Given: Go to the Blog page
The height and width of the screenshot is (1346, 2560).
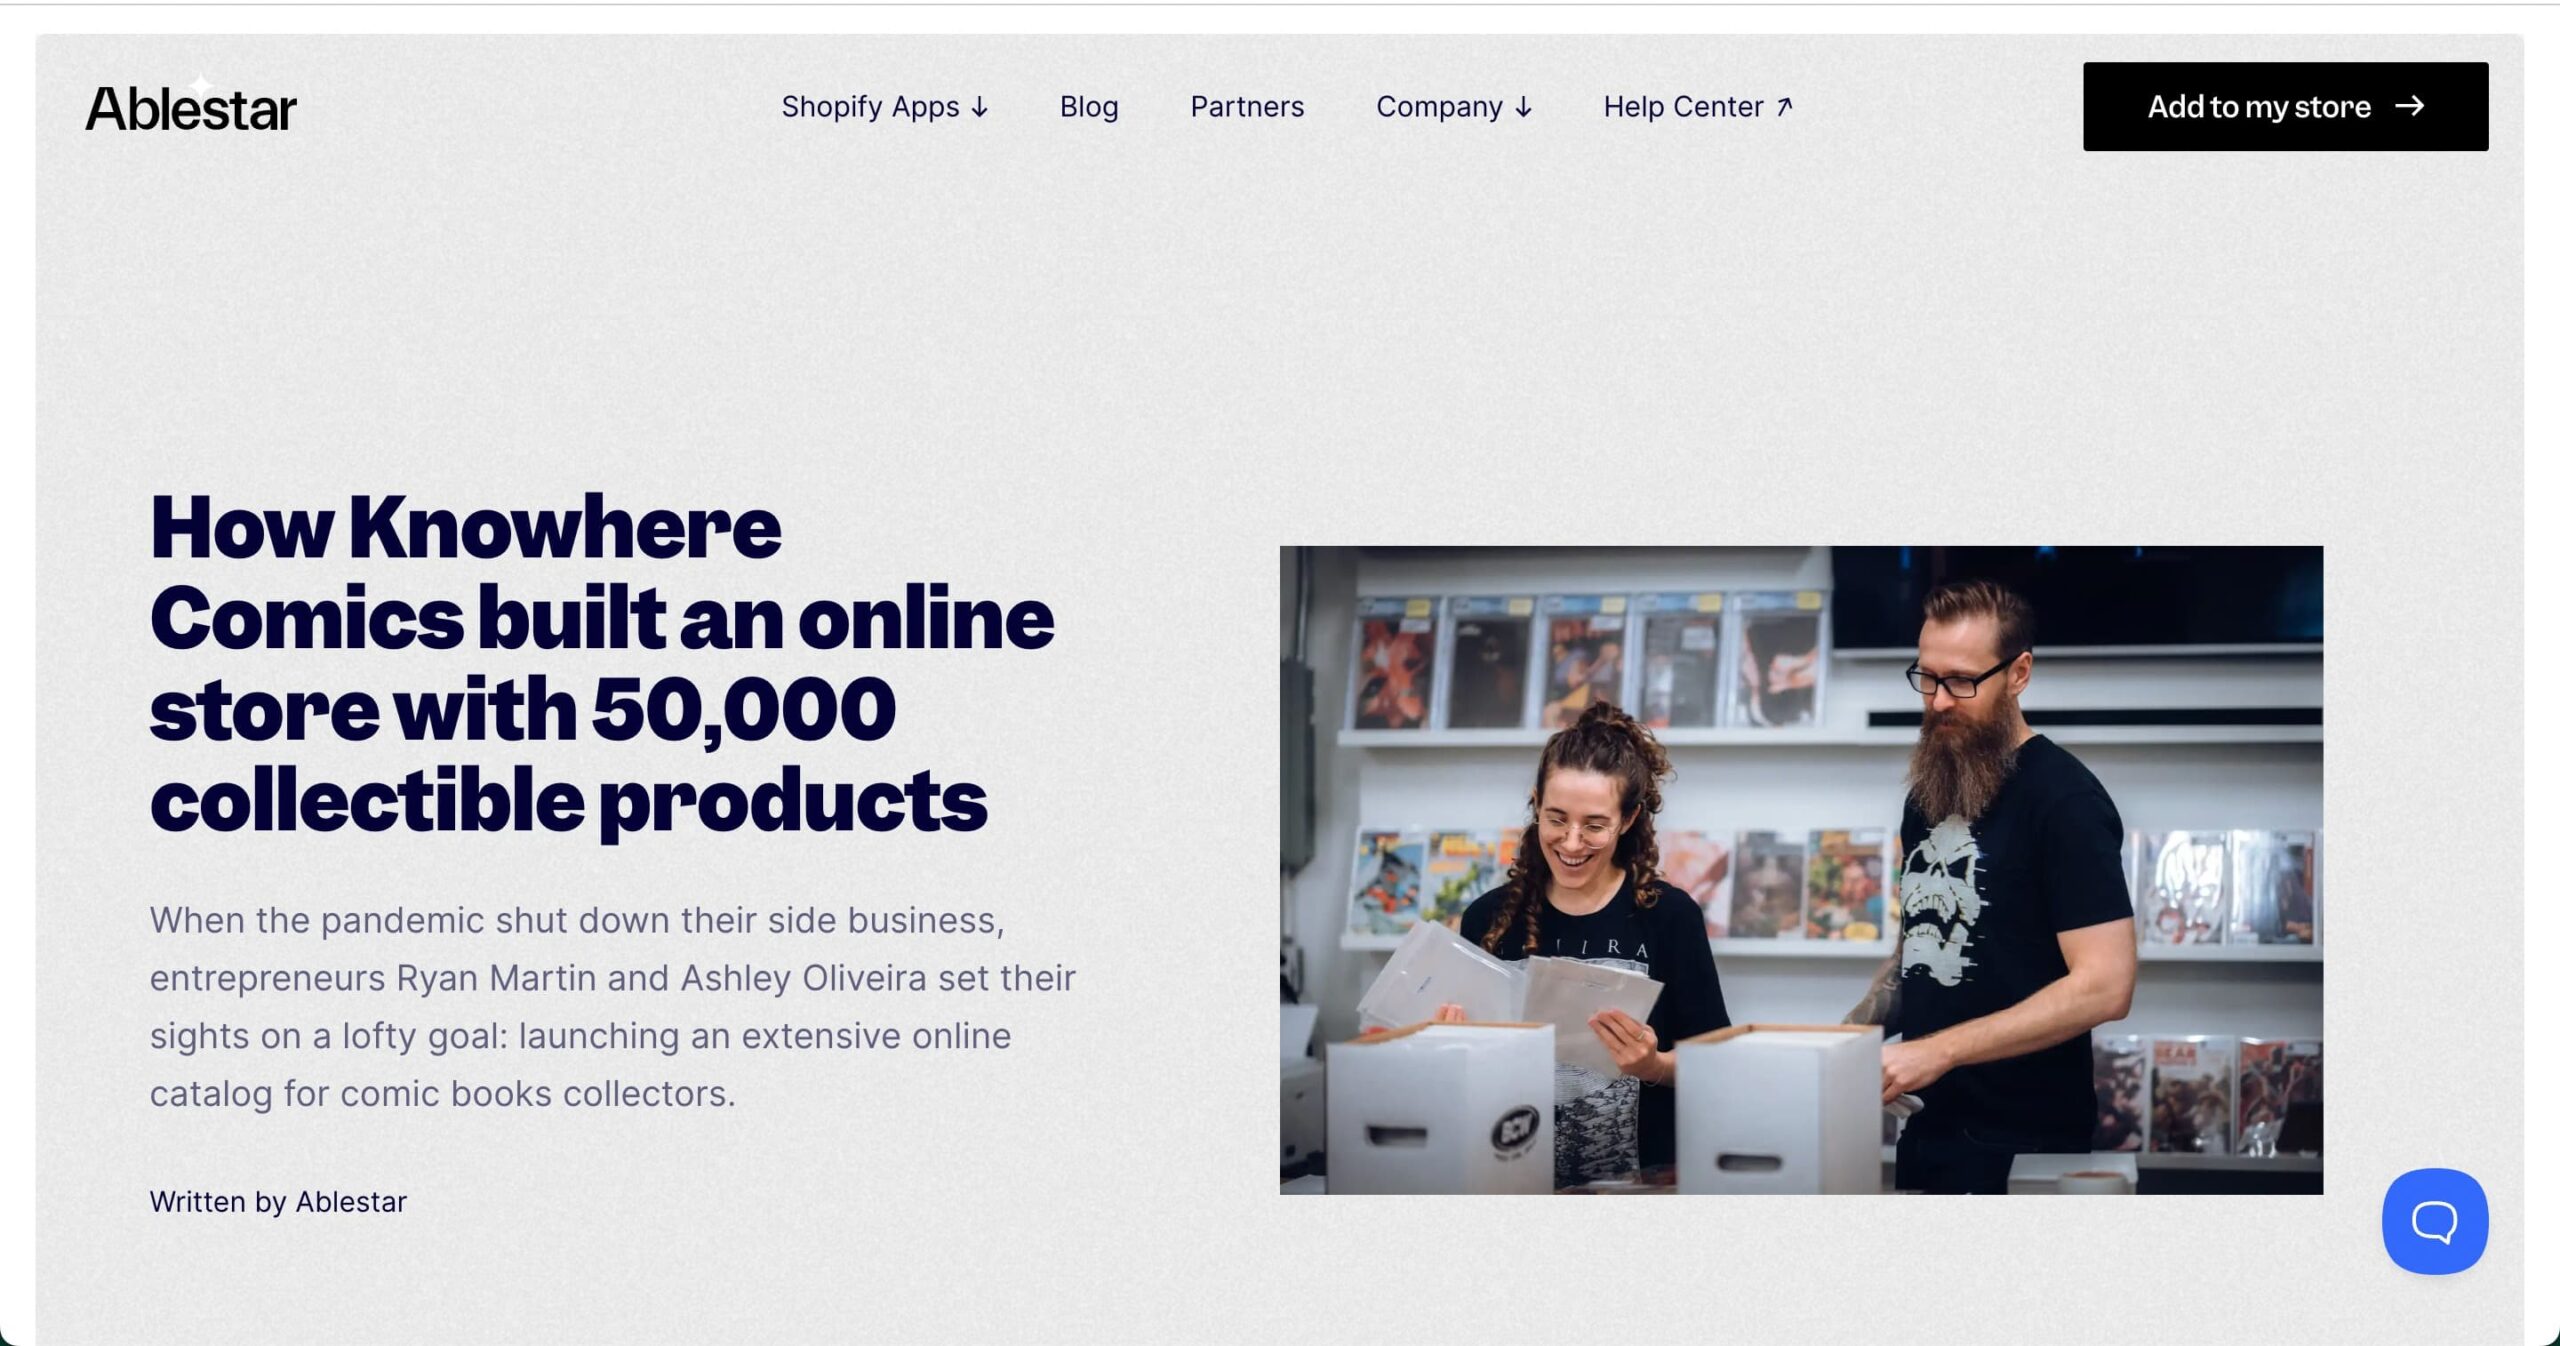Looking at the screenshot, I should tap(1089, 106).
